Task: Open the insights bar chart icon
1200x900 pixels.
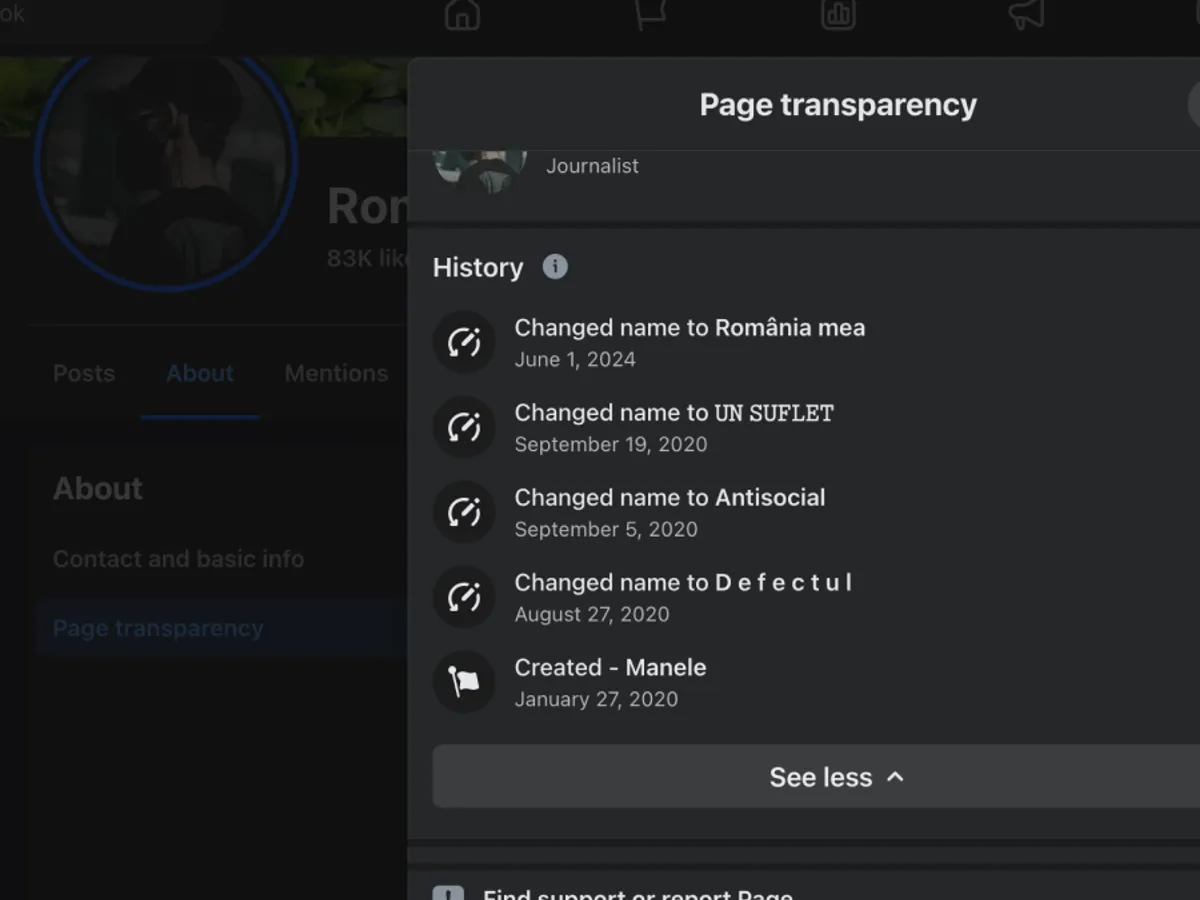Action: (838, 15)
